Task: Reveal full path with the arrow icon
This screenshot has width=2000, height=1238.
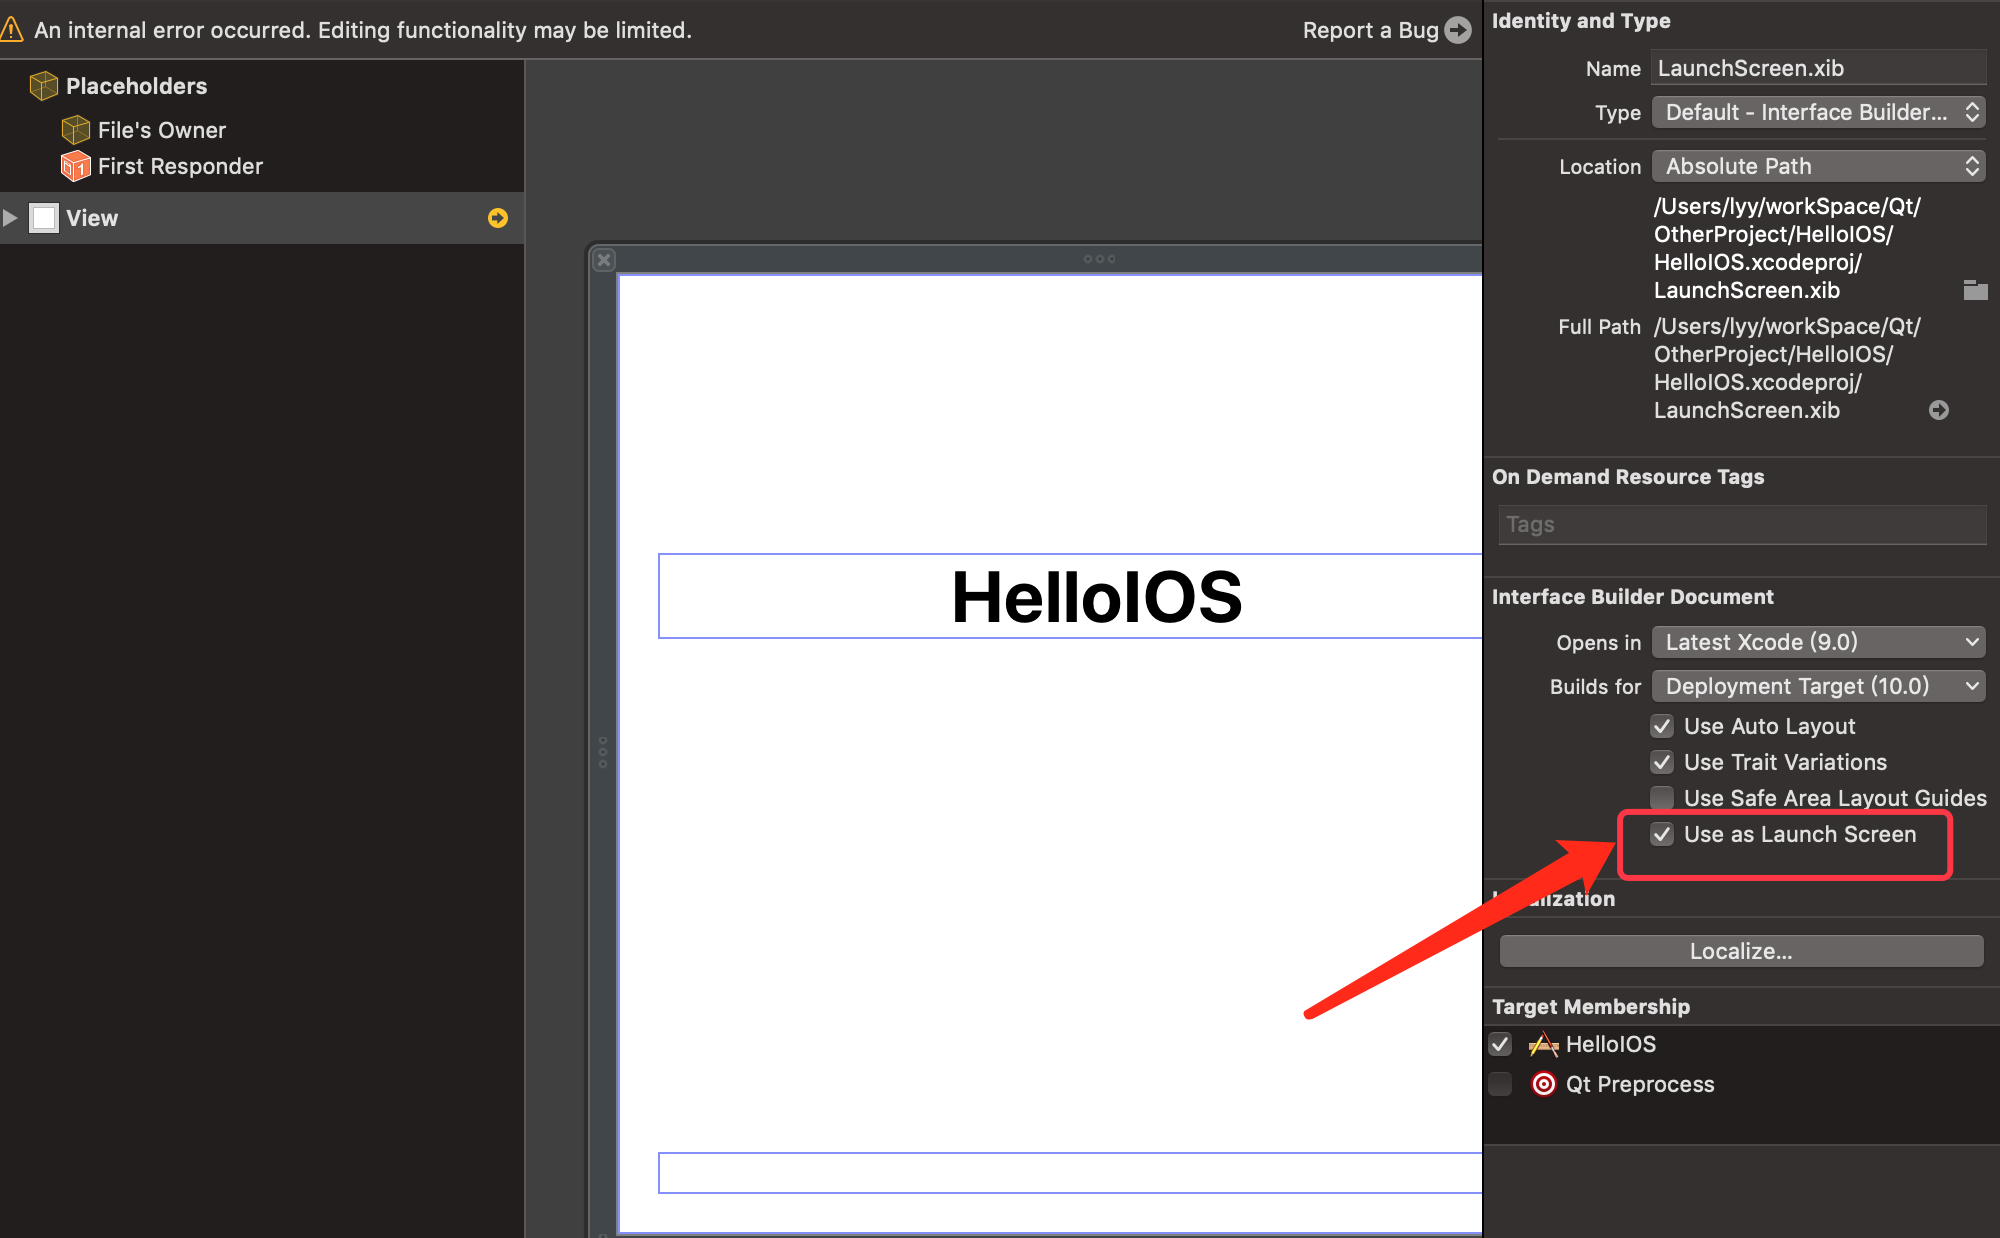Action: point(1939,410)
